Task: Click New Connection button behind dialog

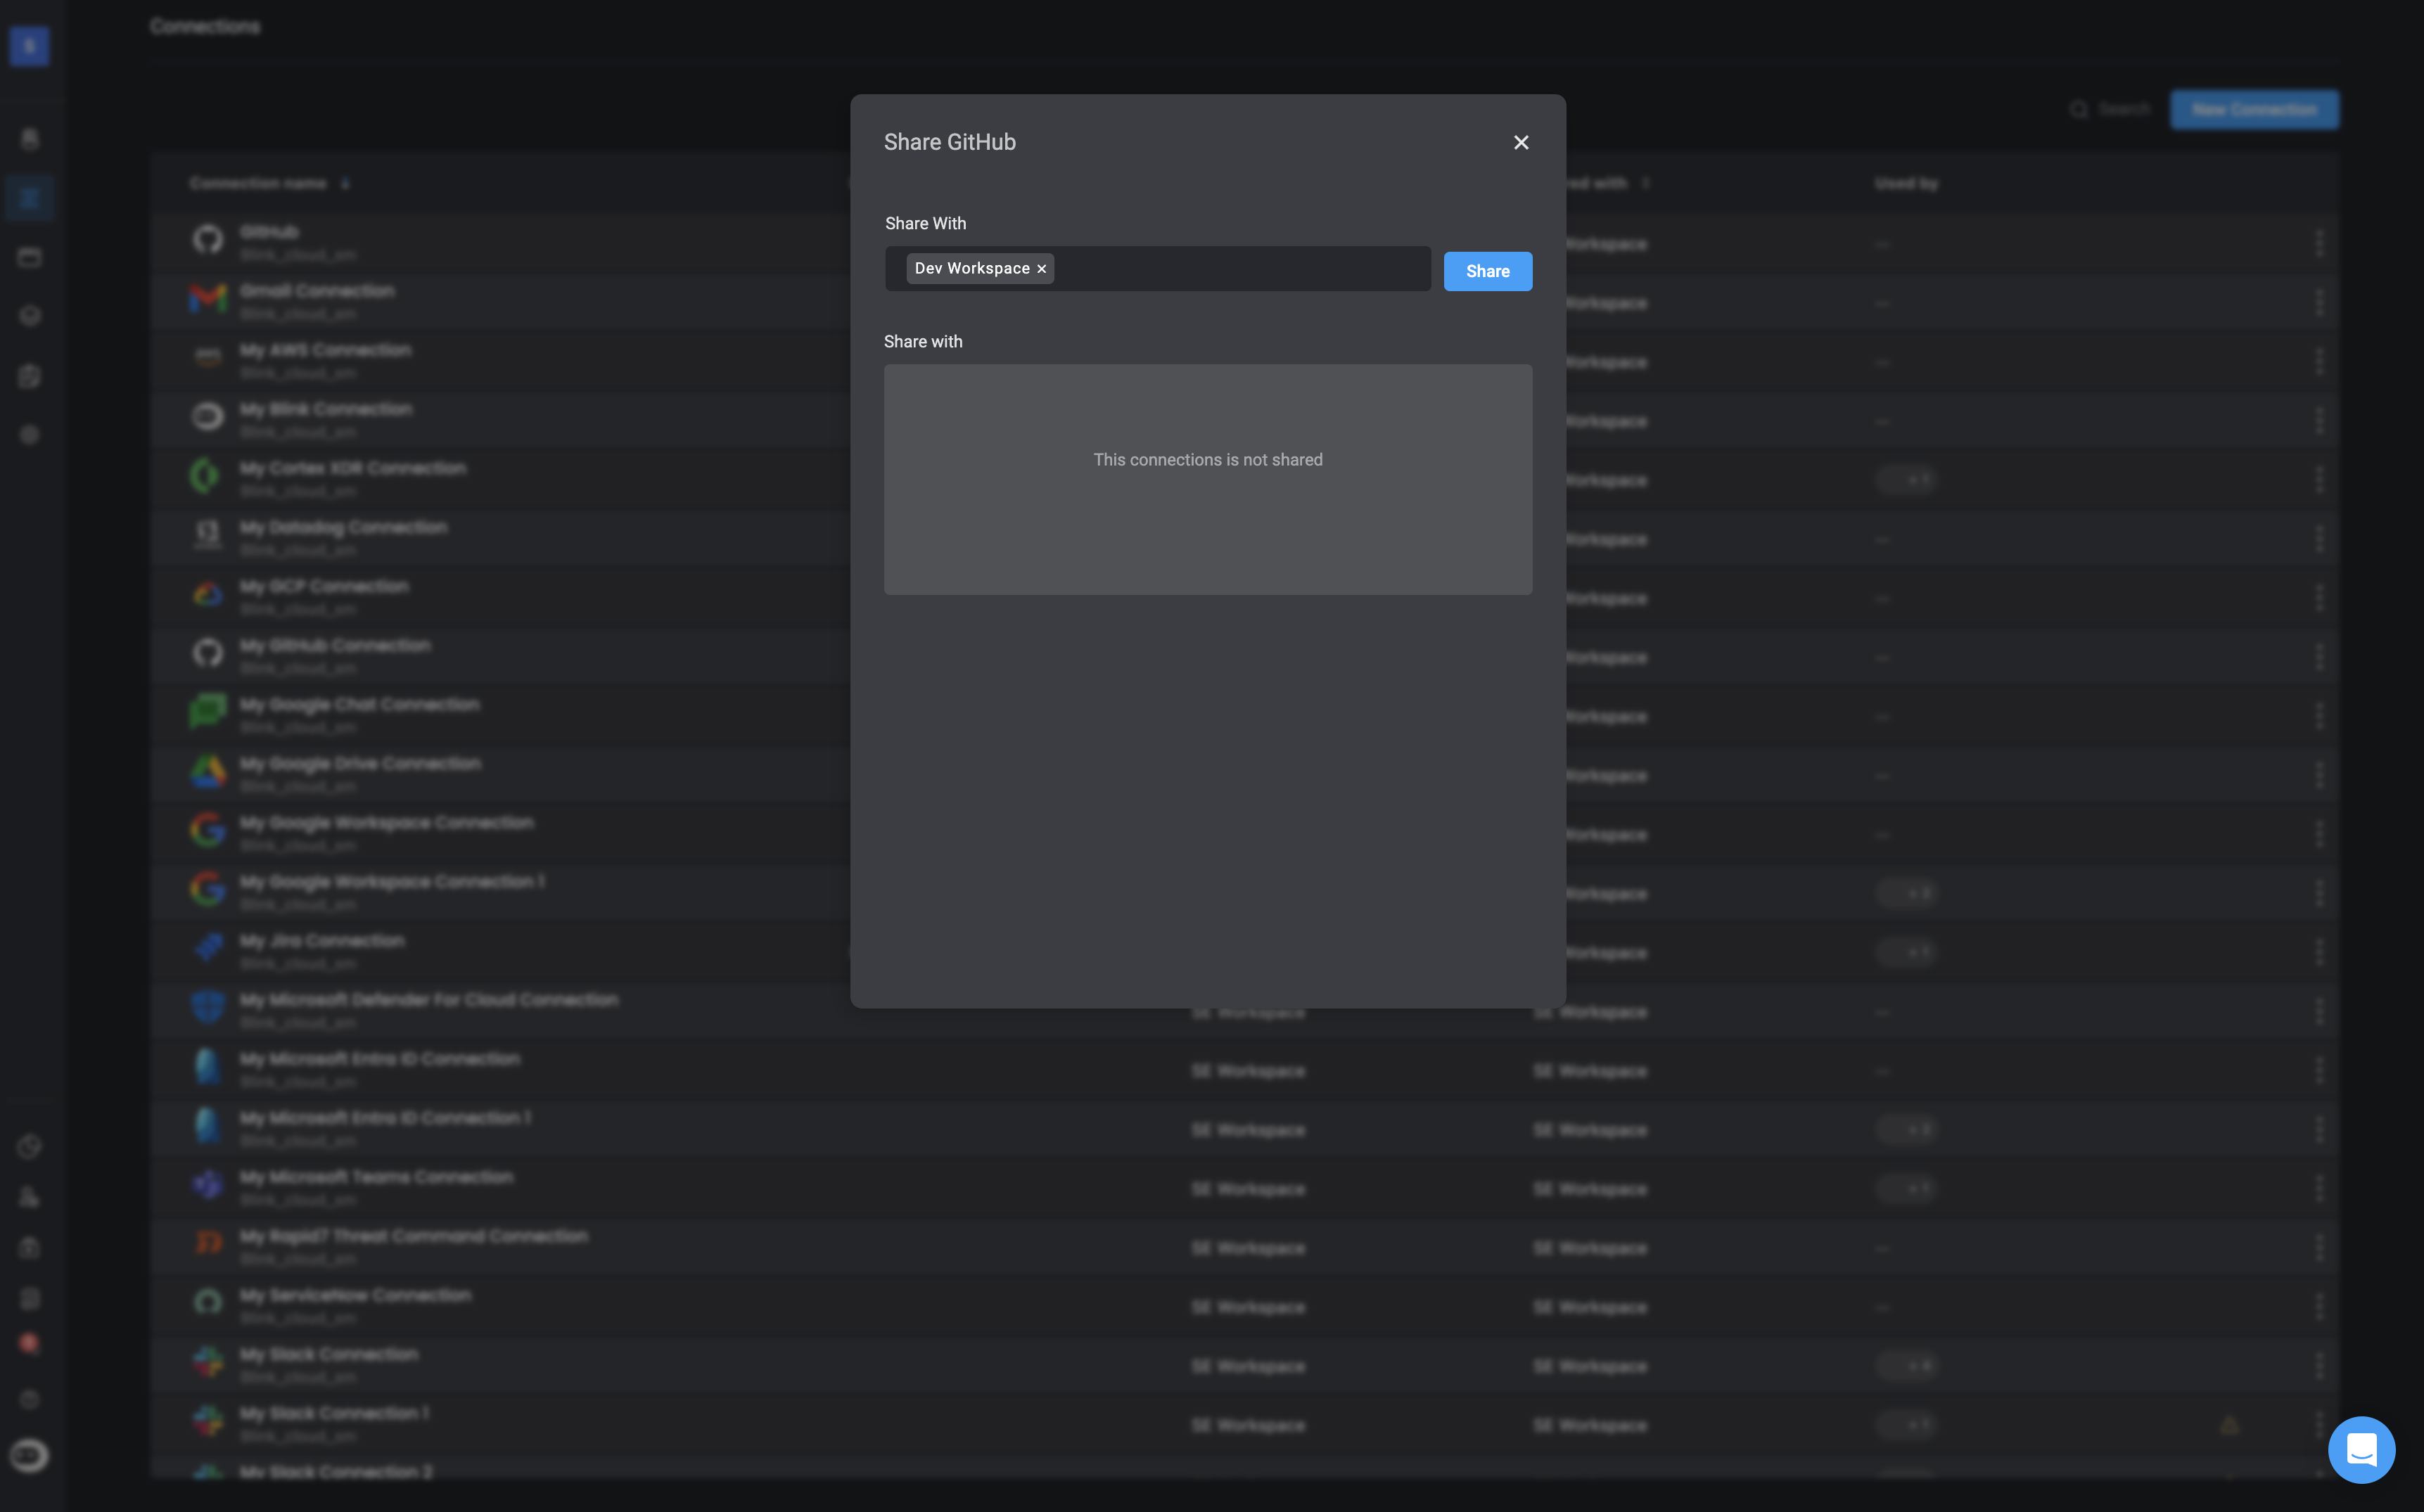Action: click(x=2254, y=110)
